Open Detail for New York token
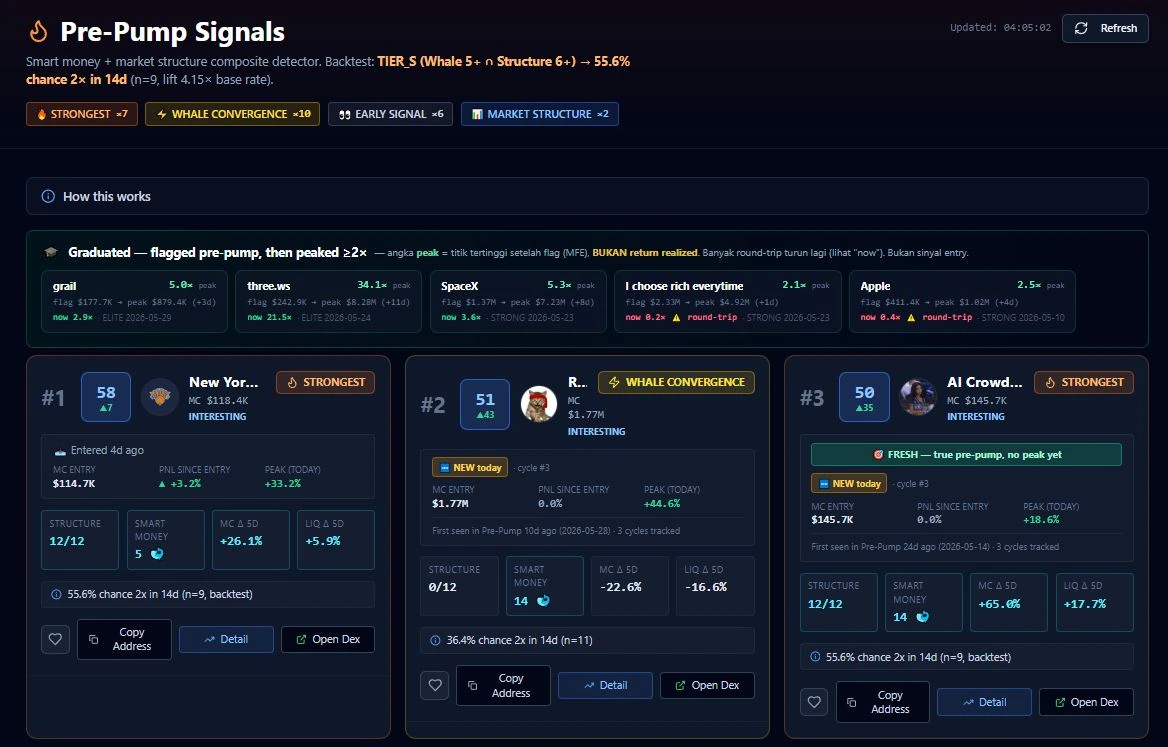Image resolution: width=1168 pixels, height=747 pixels. tap(226, 639)
